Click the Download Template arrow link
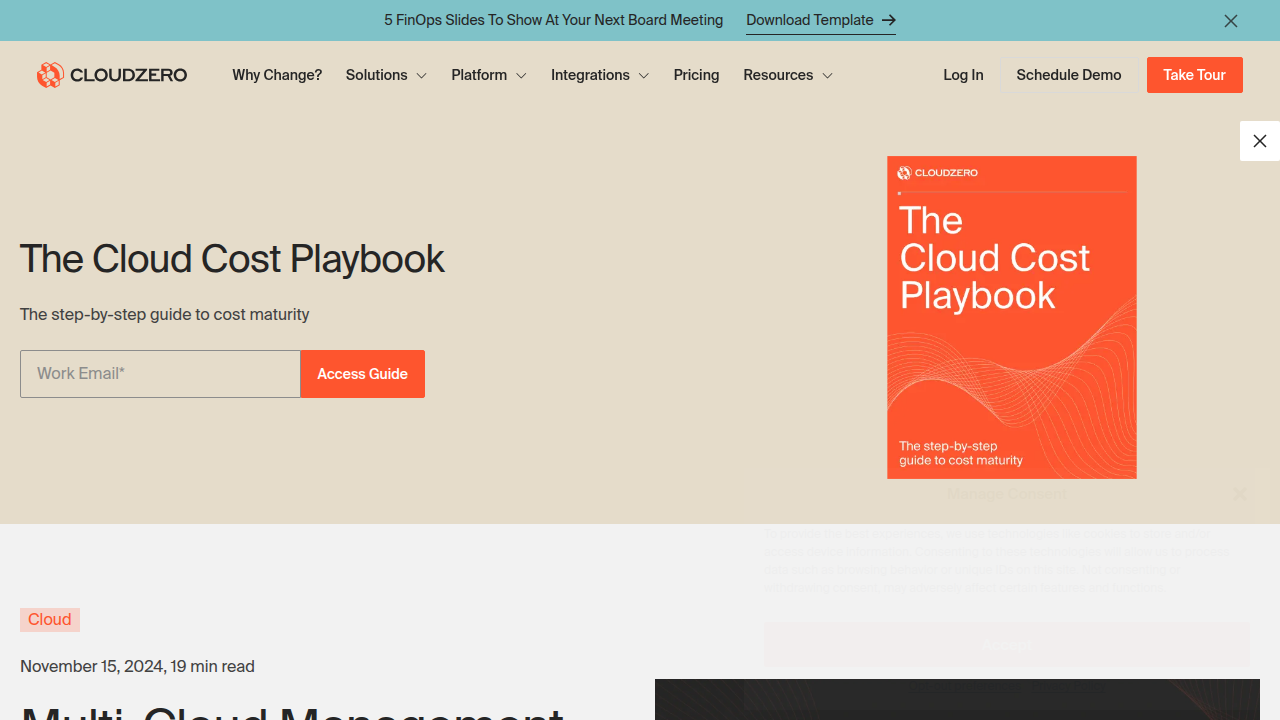The height and width of the screenshot is (720, 1280). [x=820, y=20]
